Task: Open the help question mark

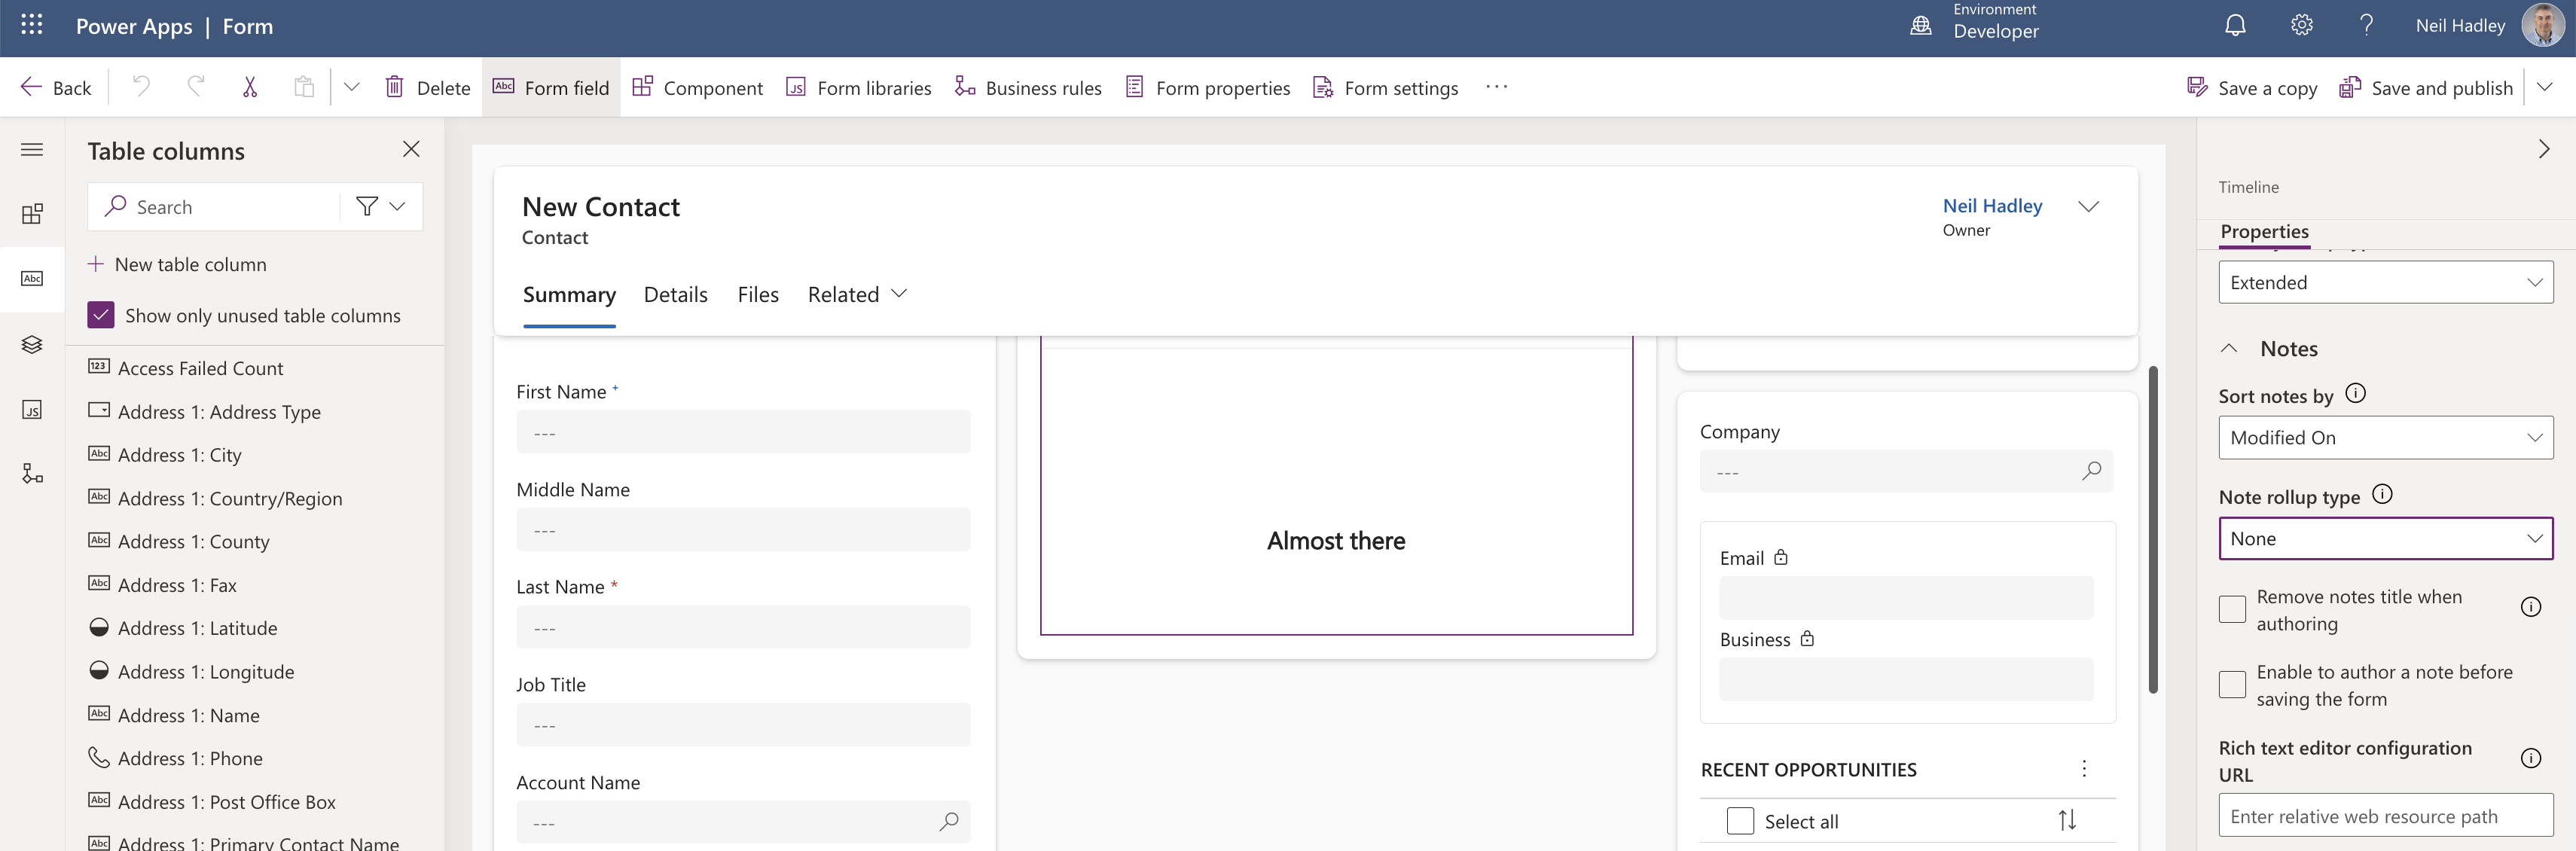Action: coord(2366,25)
